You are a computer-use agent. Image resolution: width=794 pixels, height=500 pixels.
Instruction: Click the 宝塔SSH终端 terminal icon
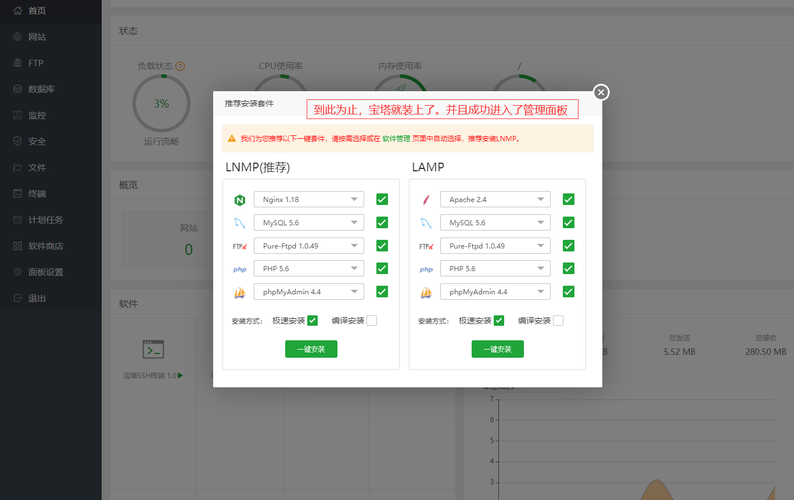pyautogui.click(x=153, y=349)
